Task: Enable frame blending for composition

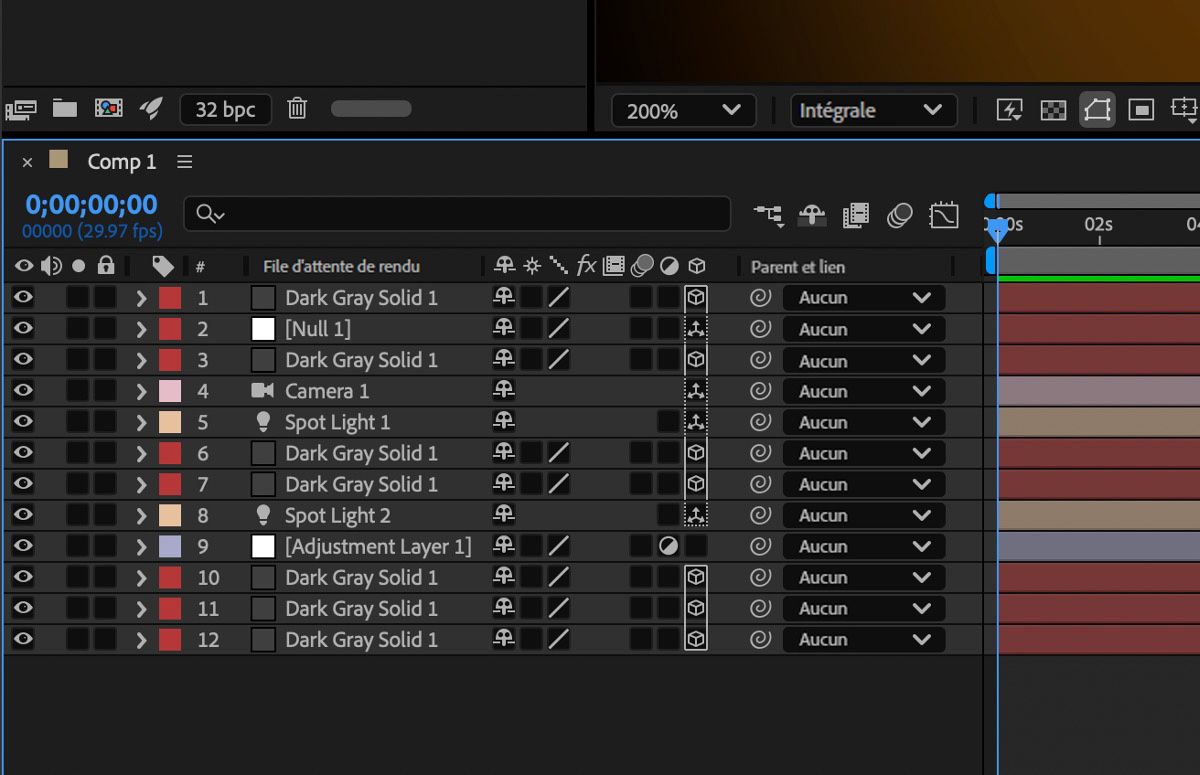Action: coord(856,214)
